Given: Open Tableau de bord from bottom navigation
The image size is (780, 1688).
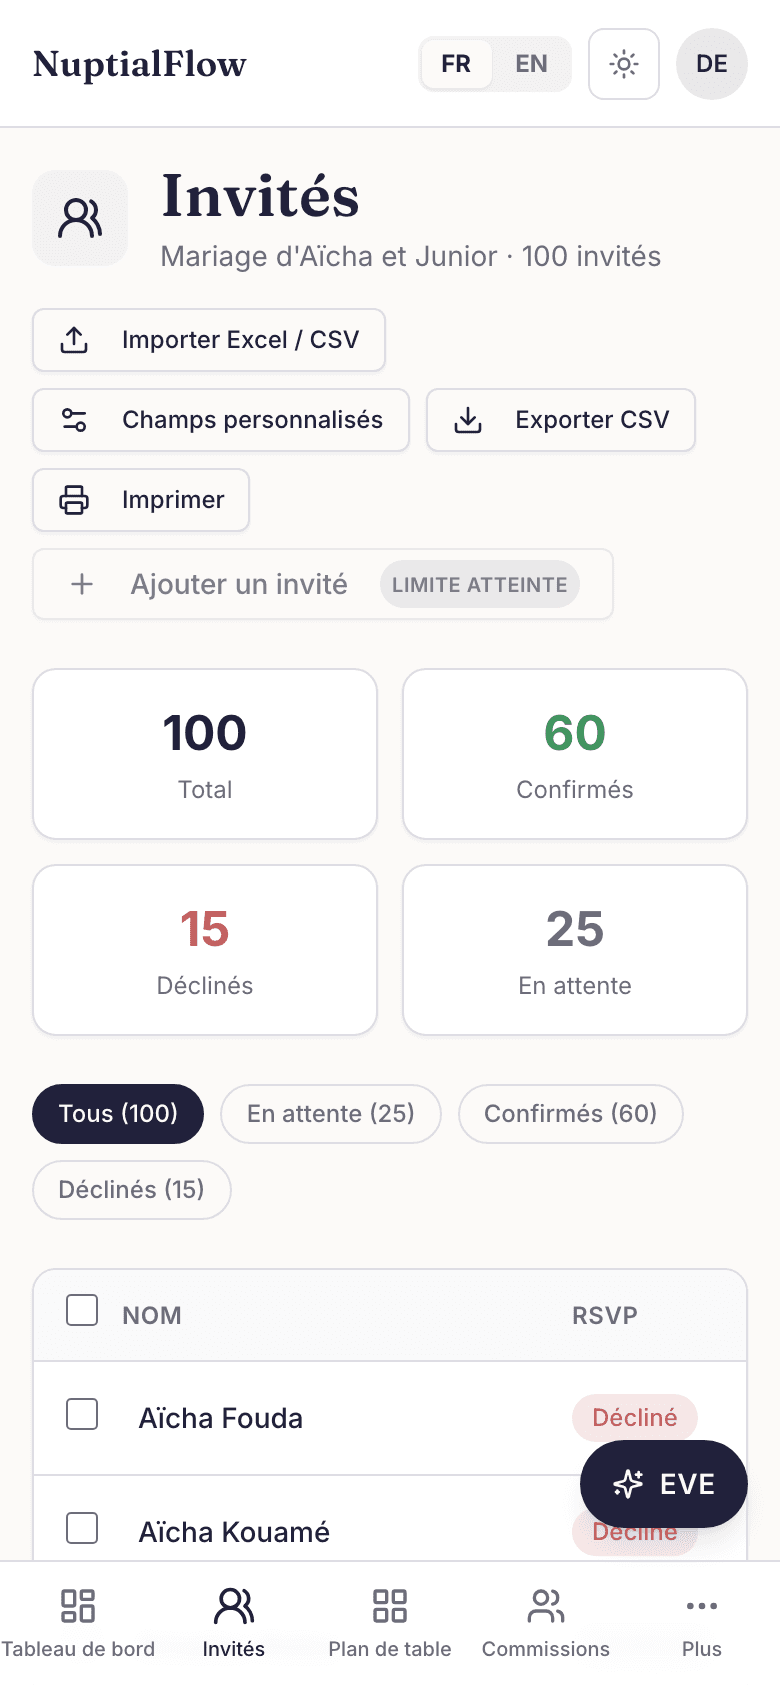Looking at the screenshot, I should pyautogui.click(x=78, y=1624).
